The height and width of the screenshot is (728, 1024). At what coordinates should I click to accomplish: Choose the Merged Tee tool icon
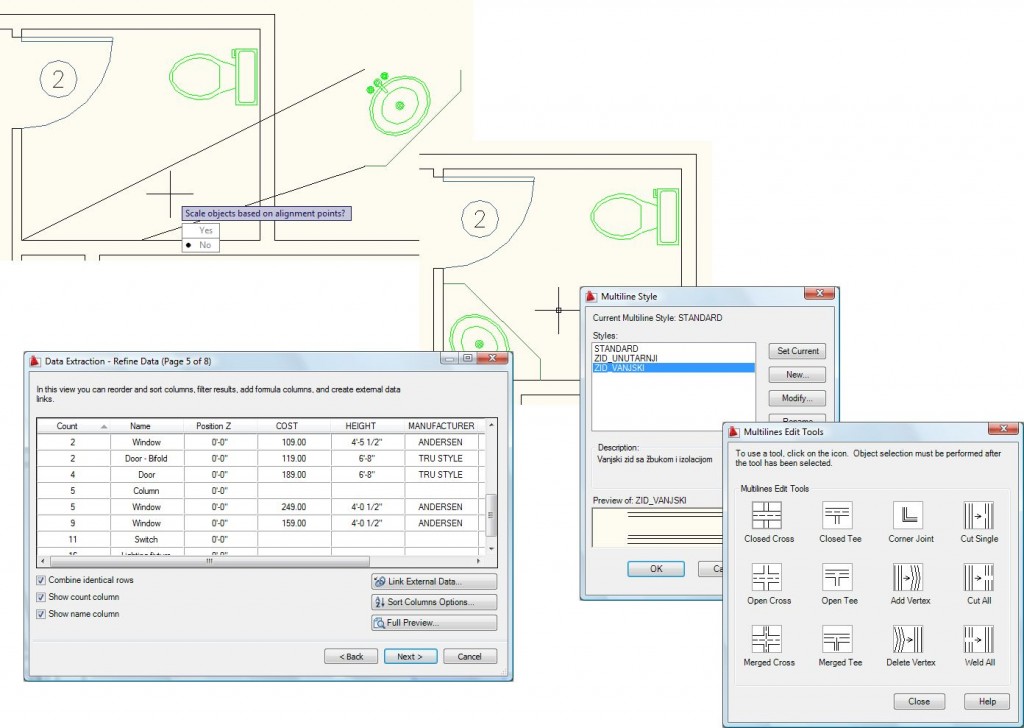[x=837, y=639]
